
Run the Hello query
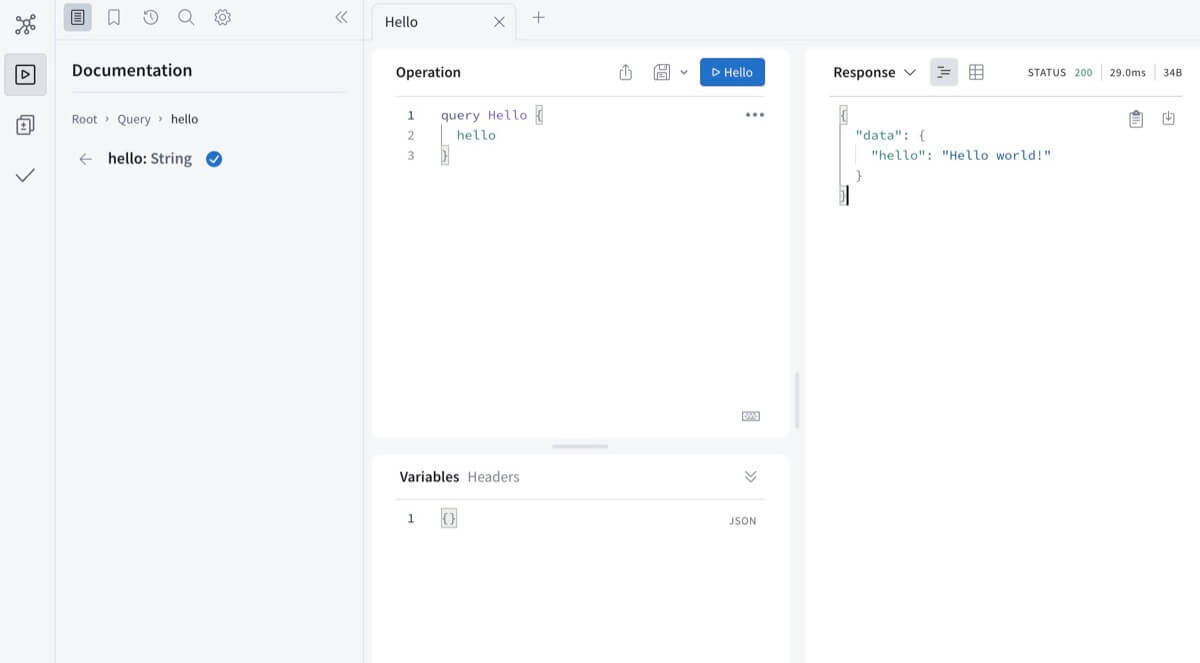(732, 71)
